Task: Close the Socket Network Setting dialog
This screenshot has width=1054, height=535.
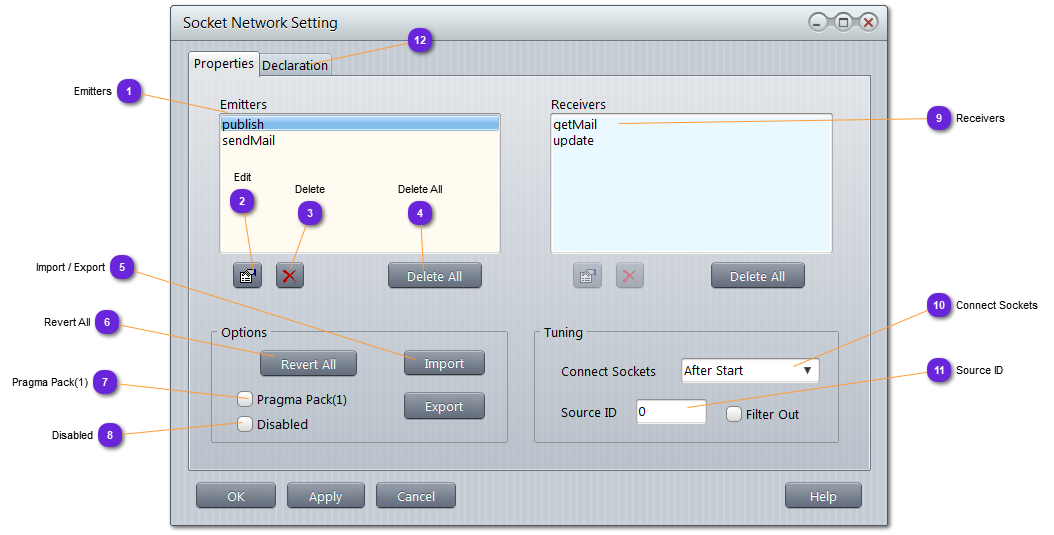Action: tap(868, 23)
